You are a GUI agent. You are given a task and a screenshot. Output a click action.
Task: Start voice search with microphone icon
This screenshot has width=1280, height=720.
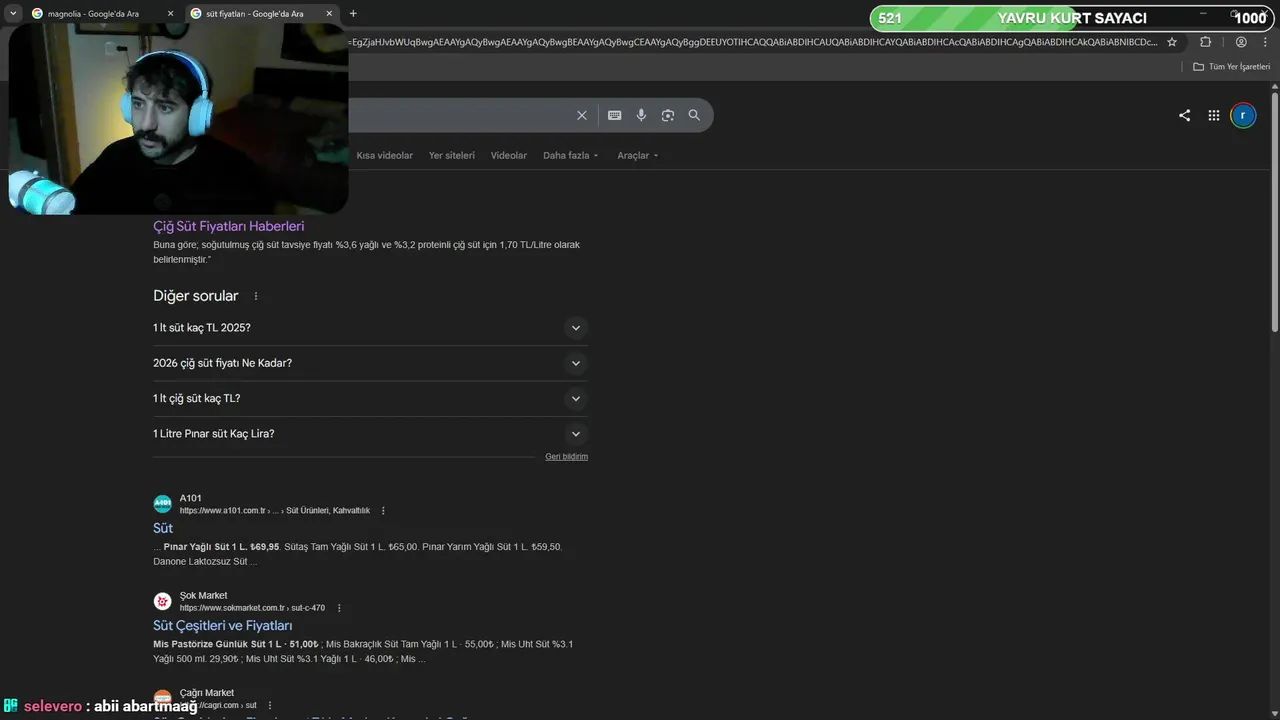tap(641, 115)
